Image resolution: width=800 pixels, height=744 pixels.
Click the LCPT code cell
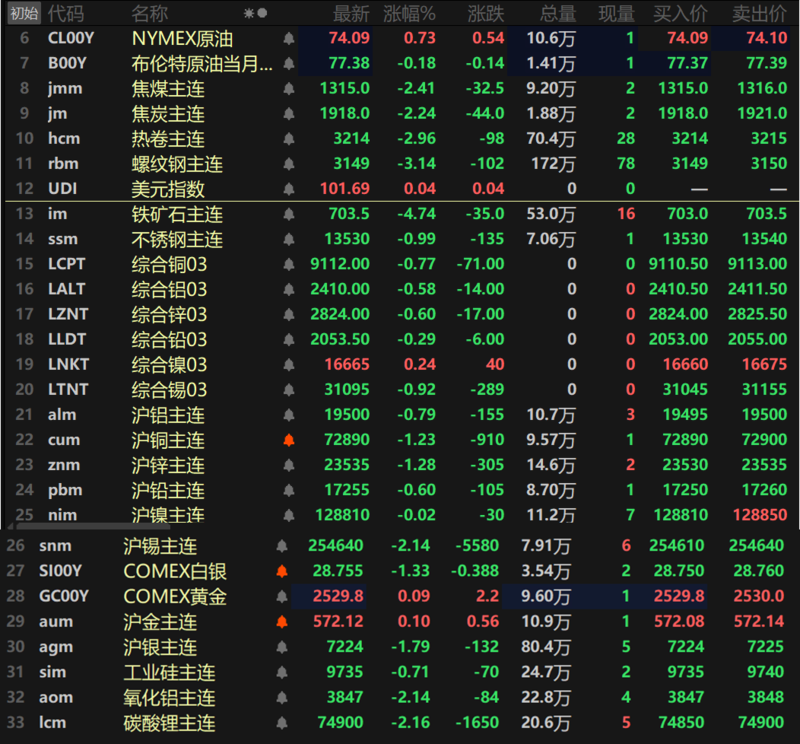[x=66, y=264]
